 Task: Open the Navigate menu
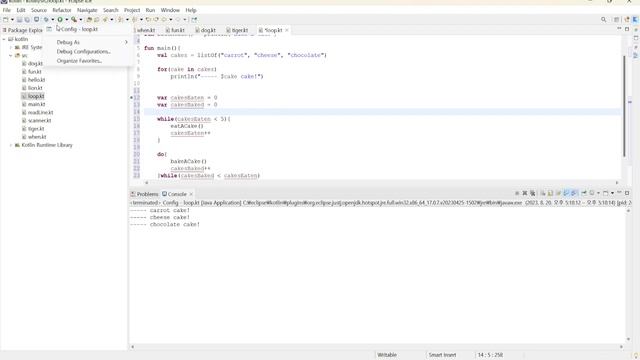(87, 10)
